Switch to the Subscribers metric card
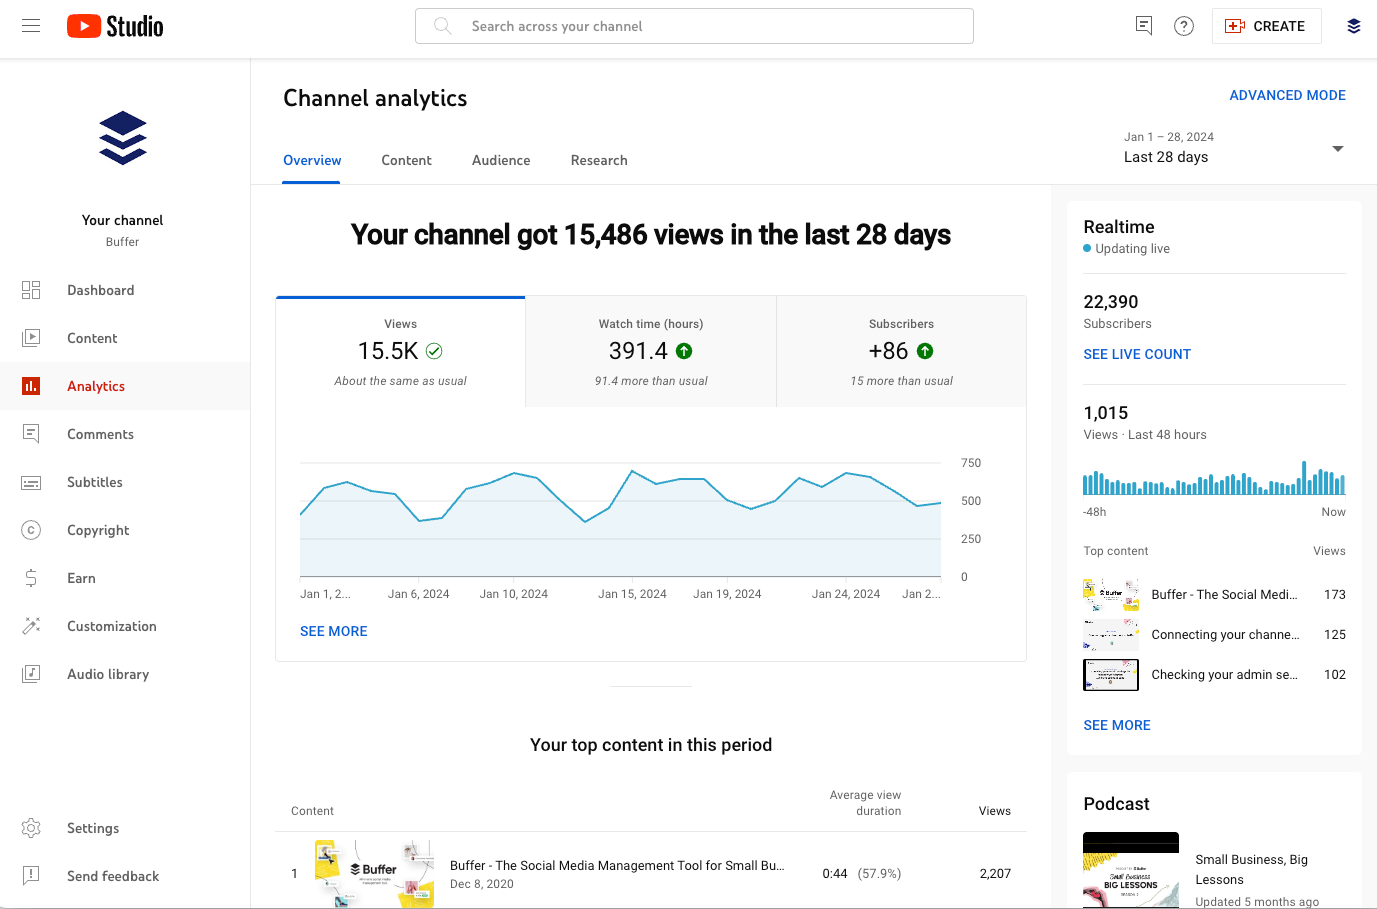Screen dimensions: 1377x909 tap(900, 351)
